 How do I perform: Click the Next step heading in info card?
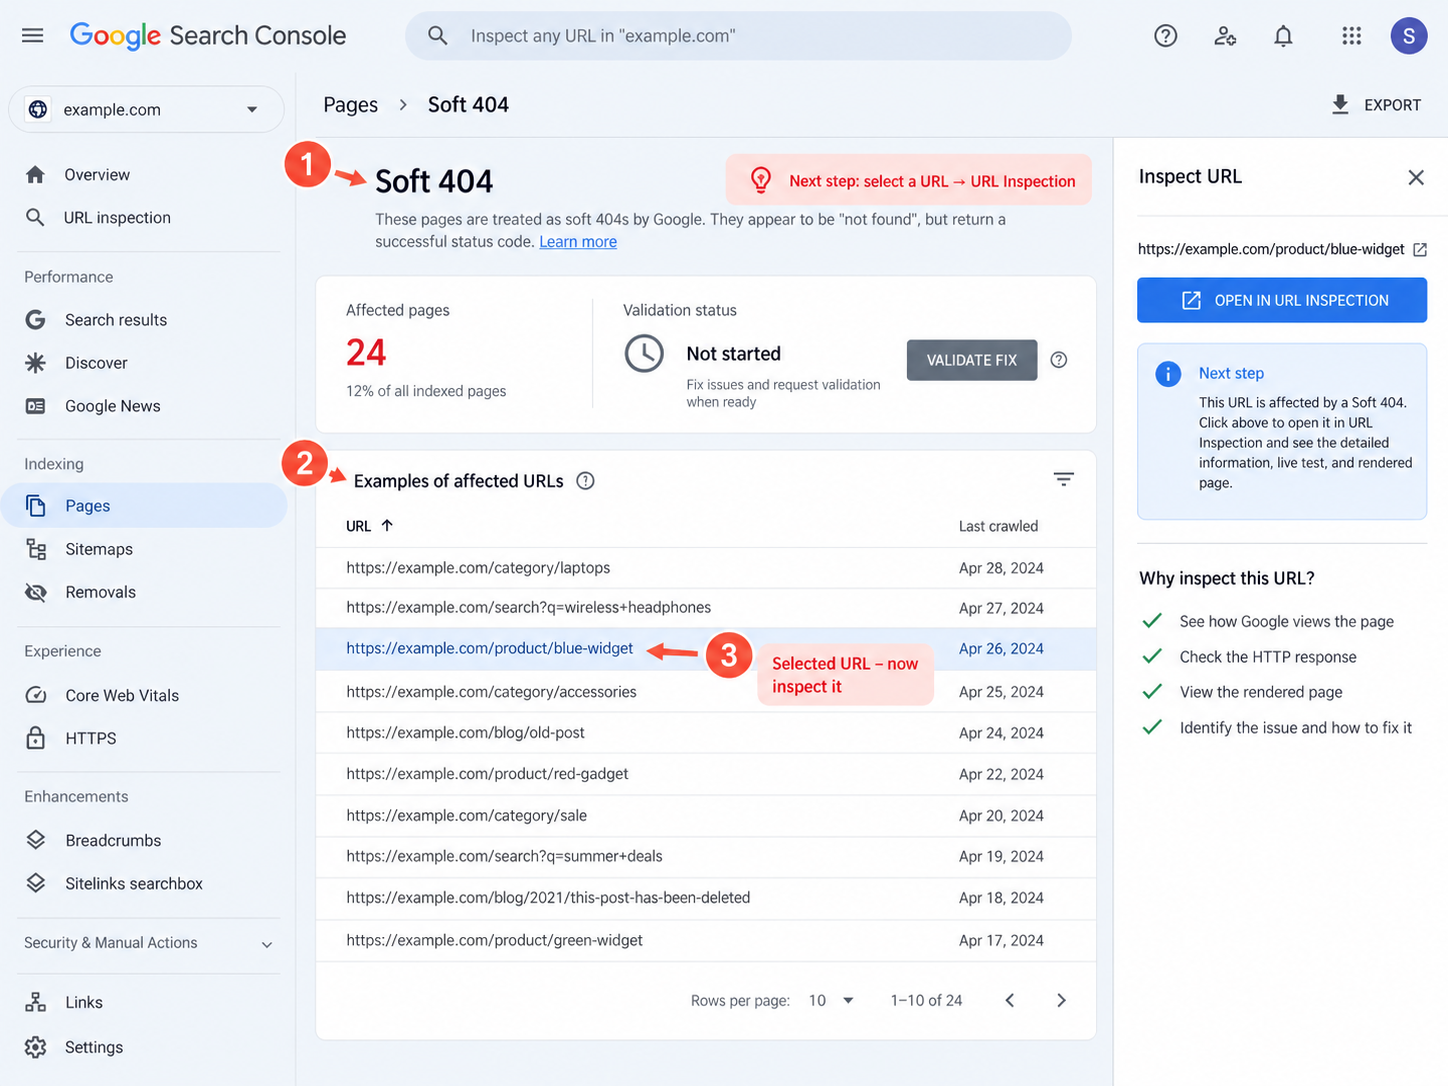(1231, 374)
